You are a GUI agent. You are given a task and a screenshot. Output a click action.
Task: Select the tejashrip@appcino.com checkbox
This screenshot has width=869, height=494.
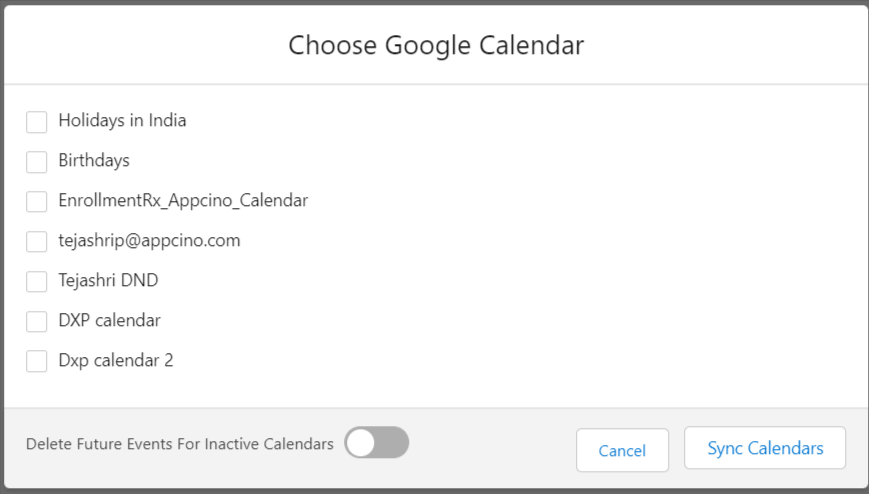37,242
